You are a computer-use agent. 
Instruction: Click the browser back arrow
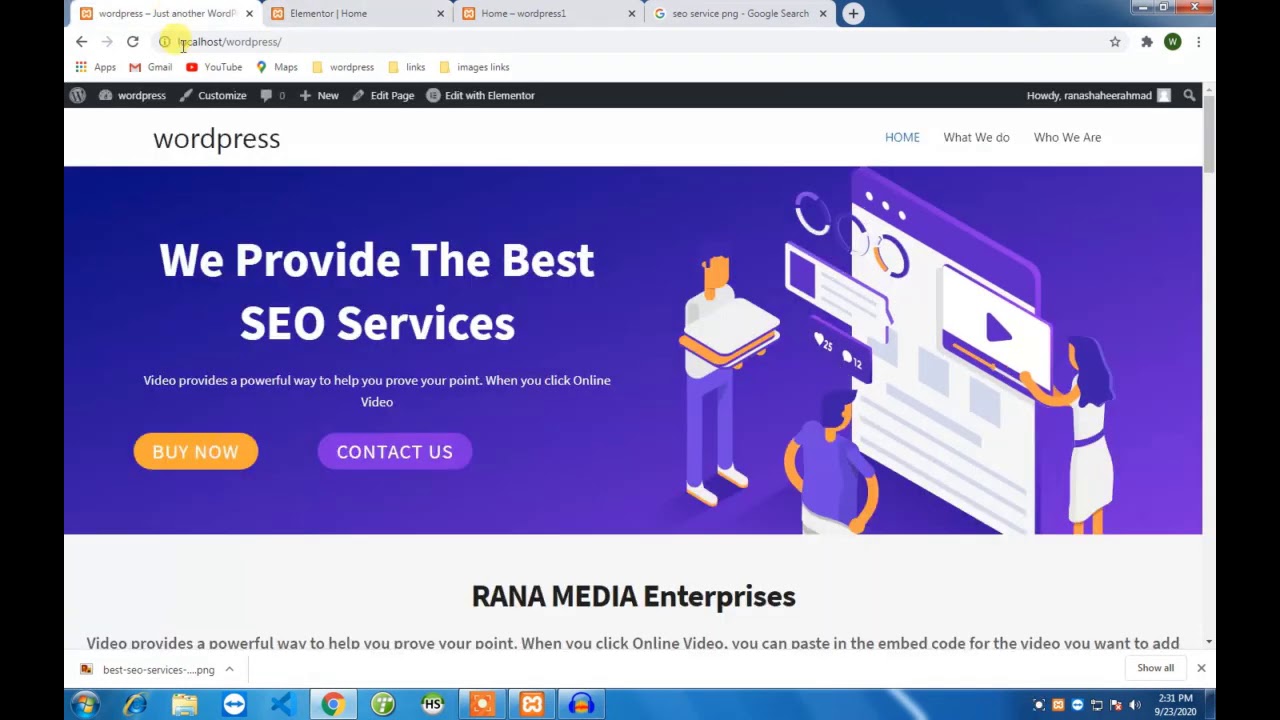[x=81, y=42]
